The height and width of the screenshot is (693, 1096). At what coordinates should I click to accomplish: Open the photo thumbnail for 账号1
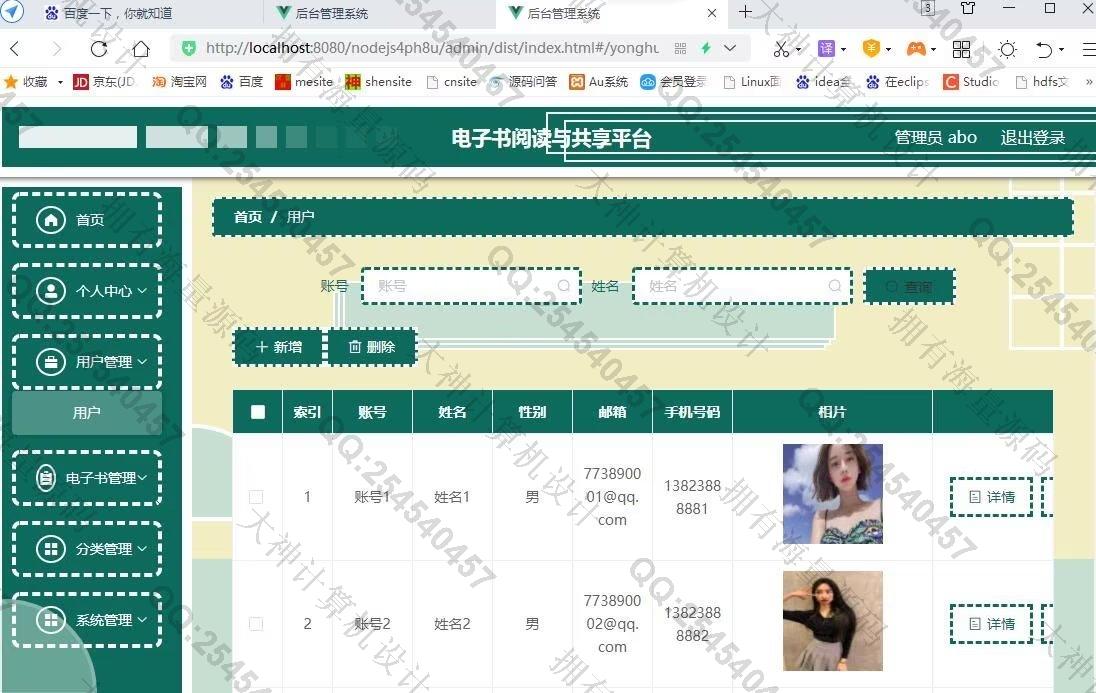click(832, 494)
